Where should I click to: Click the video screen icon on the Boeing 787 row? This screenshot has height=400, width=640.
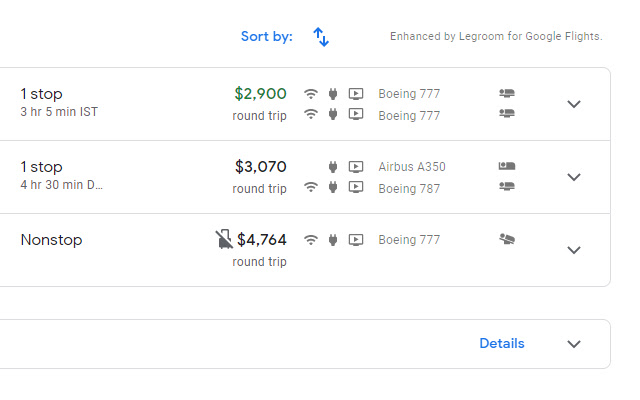pyautogui.click(x=356, y=187)
